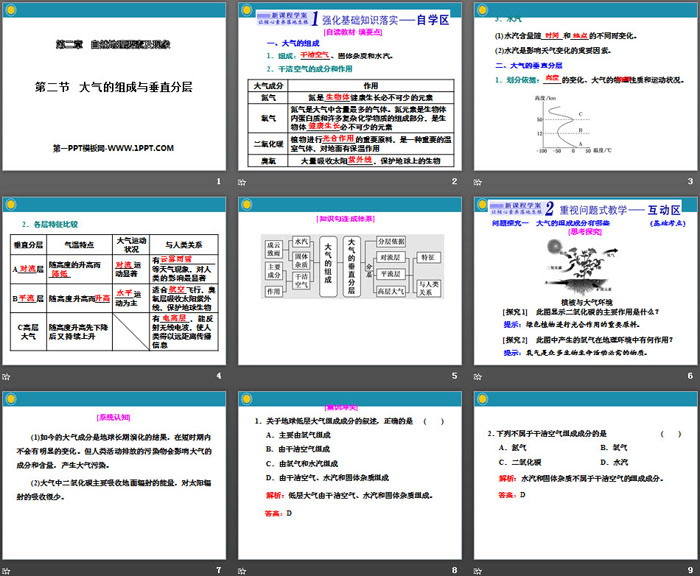Select slide 1 title thumbnail '第二节 大气的组成与垂直分层'

[114, 87]
